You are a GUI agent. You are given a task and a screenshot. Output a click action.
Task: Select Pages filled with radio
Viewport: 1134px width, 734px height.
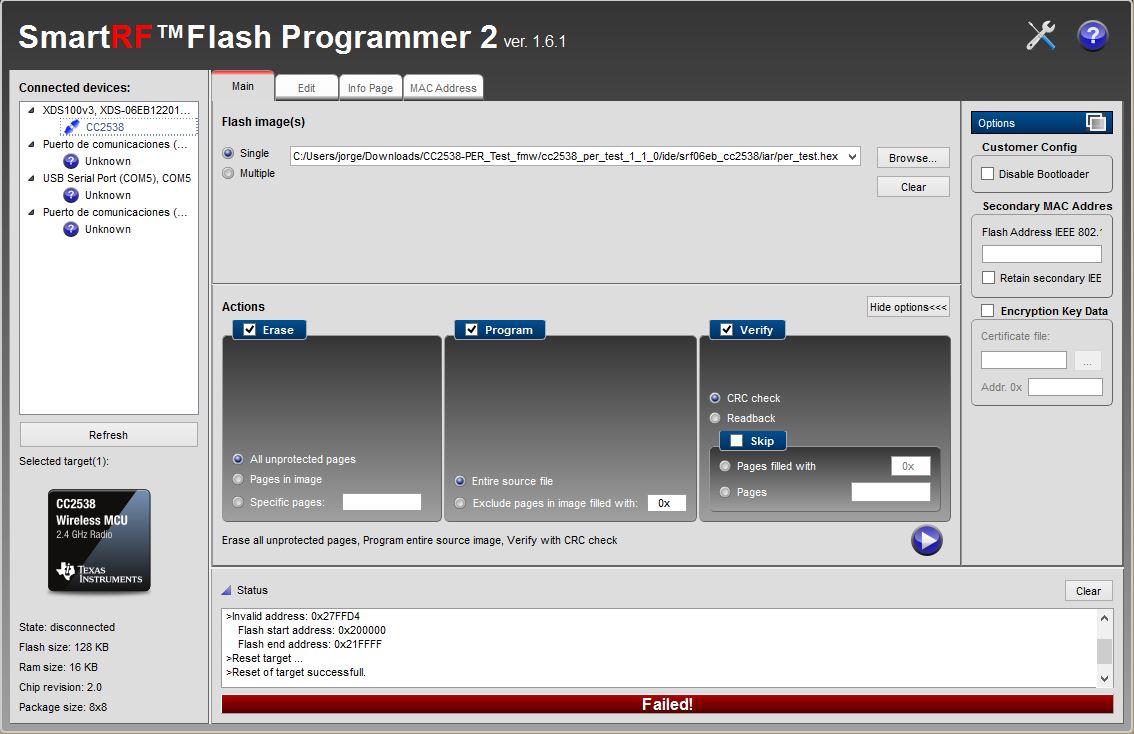tap(725, 466)
